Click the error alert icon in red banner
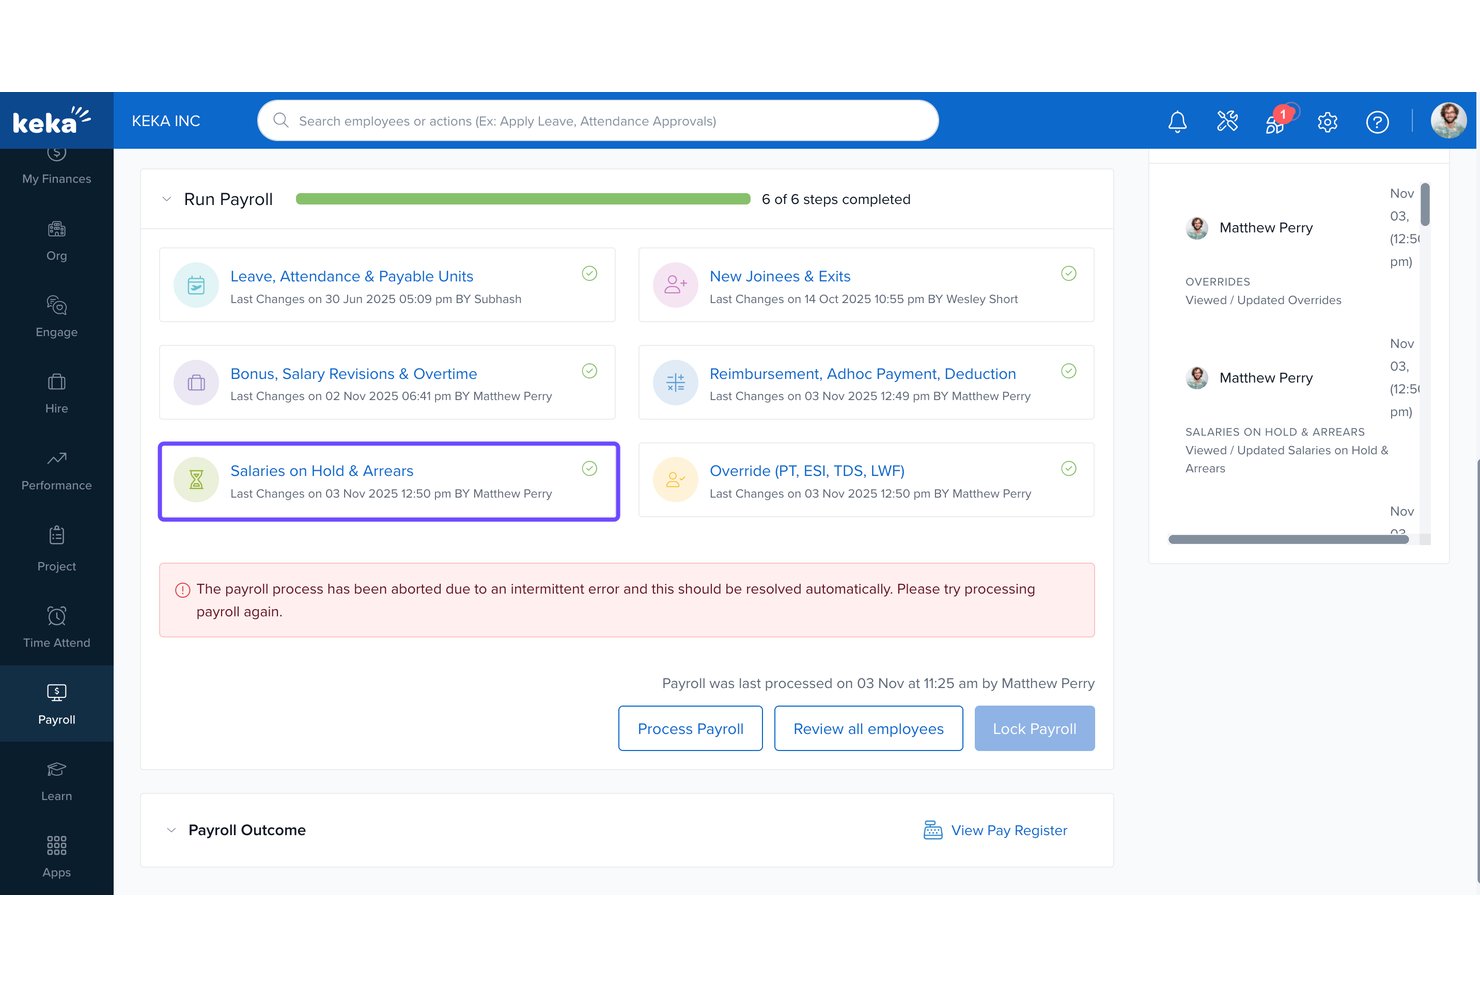Viewport: 1480px width, 987px height. pyautogui.click(x=182, y=590)
